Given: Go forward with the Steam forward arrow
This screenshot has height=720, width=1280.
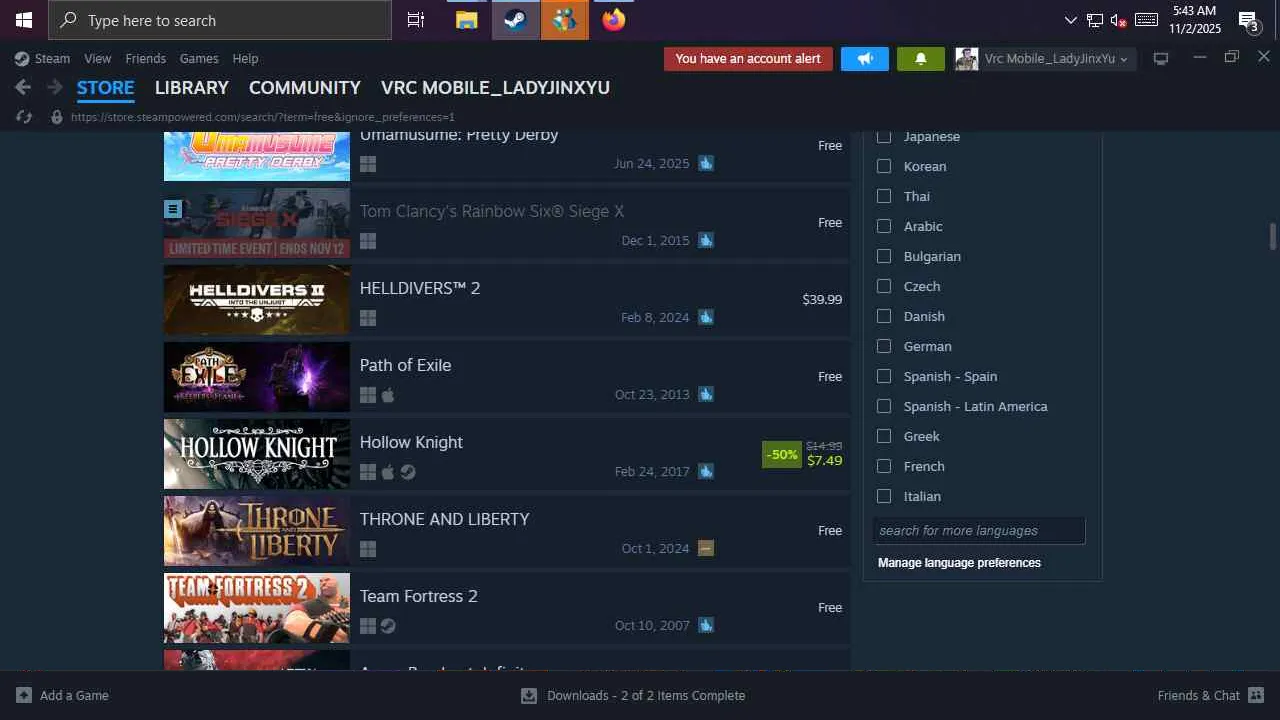Looking at the screenshot, I should click(x=55, y=88).
